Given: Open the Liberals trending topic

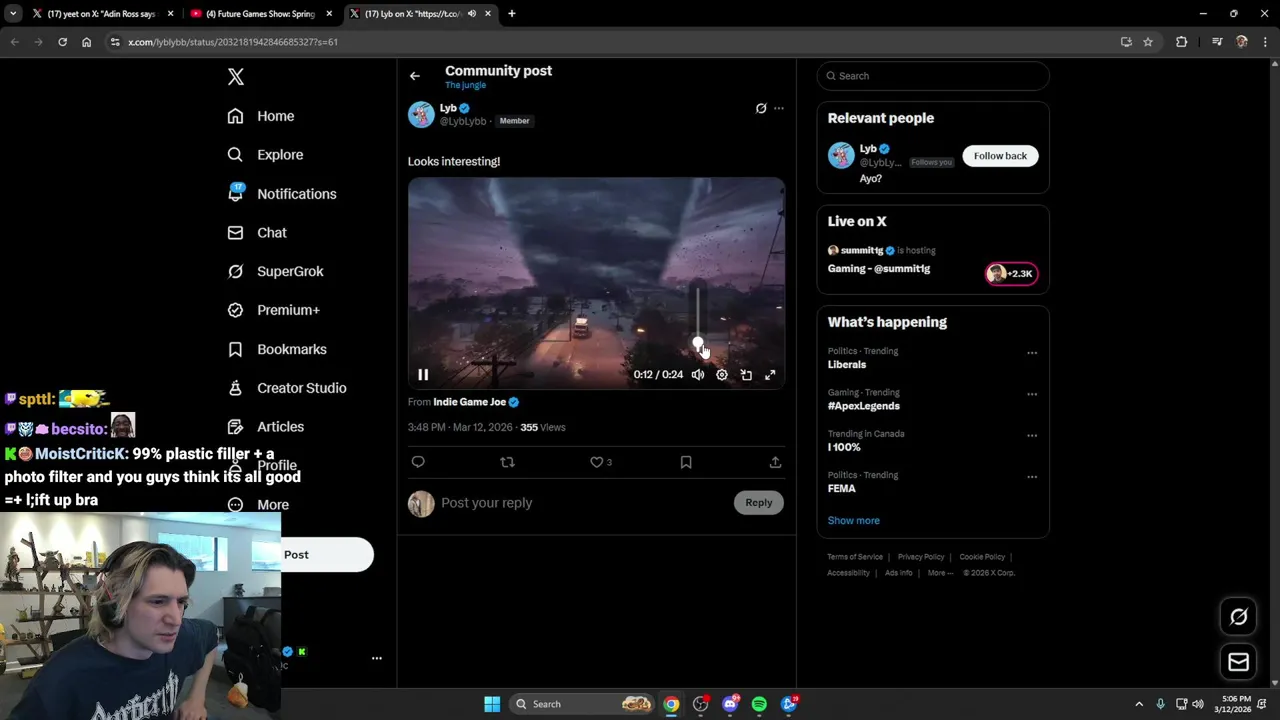Looking at the screenshot, I should 847,365.
